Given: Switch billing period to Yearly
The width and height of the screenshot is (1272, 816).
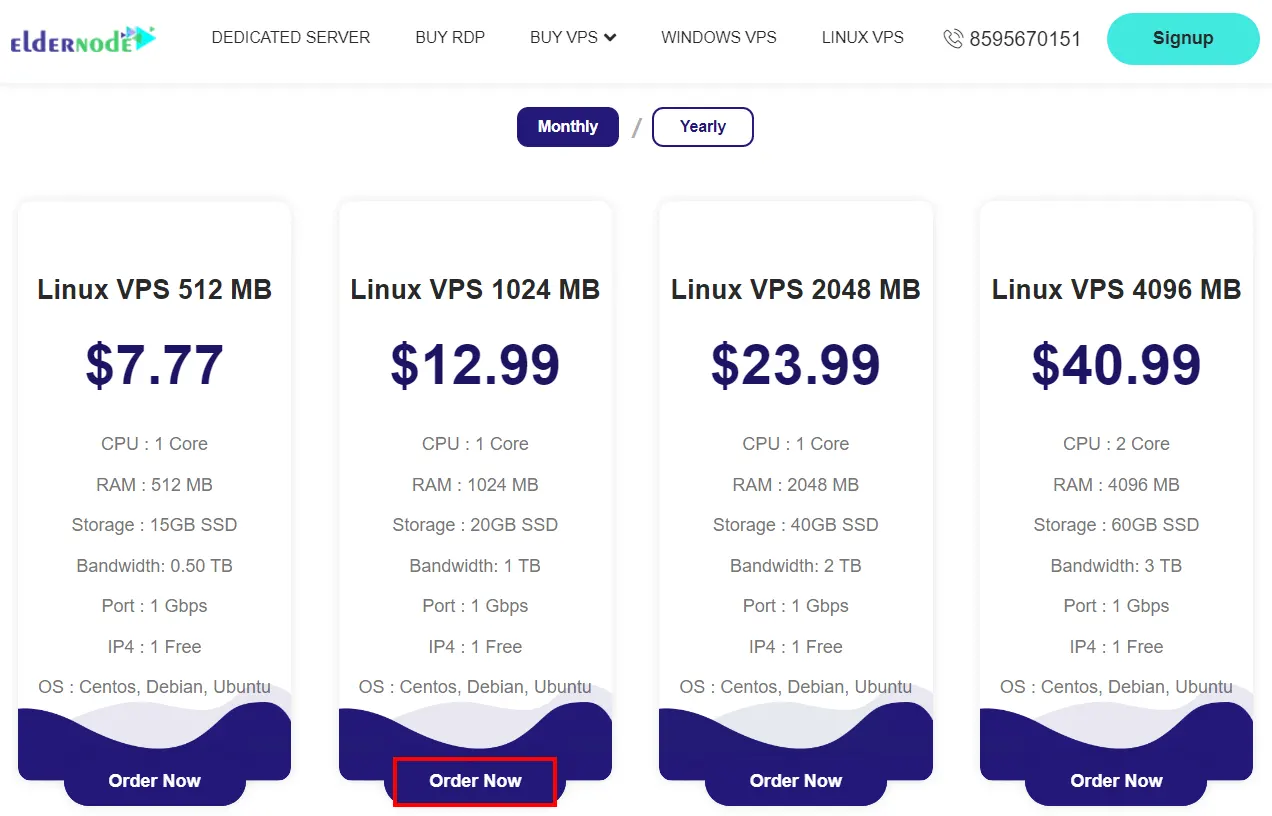Looking at the screenshot, I should click(702, 127).
